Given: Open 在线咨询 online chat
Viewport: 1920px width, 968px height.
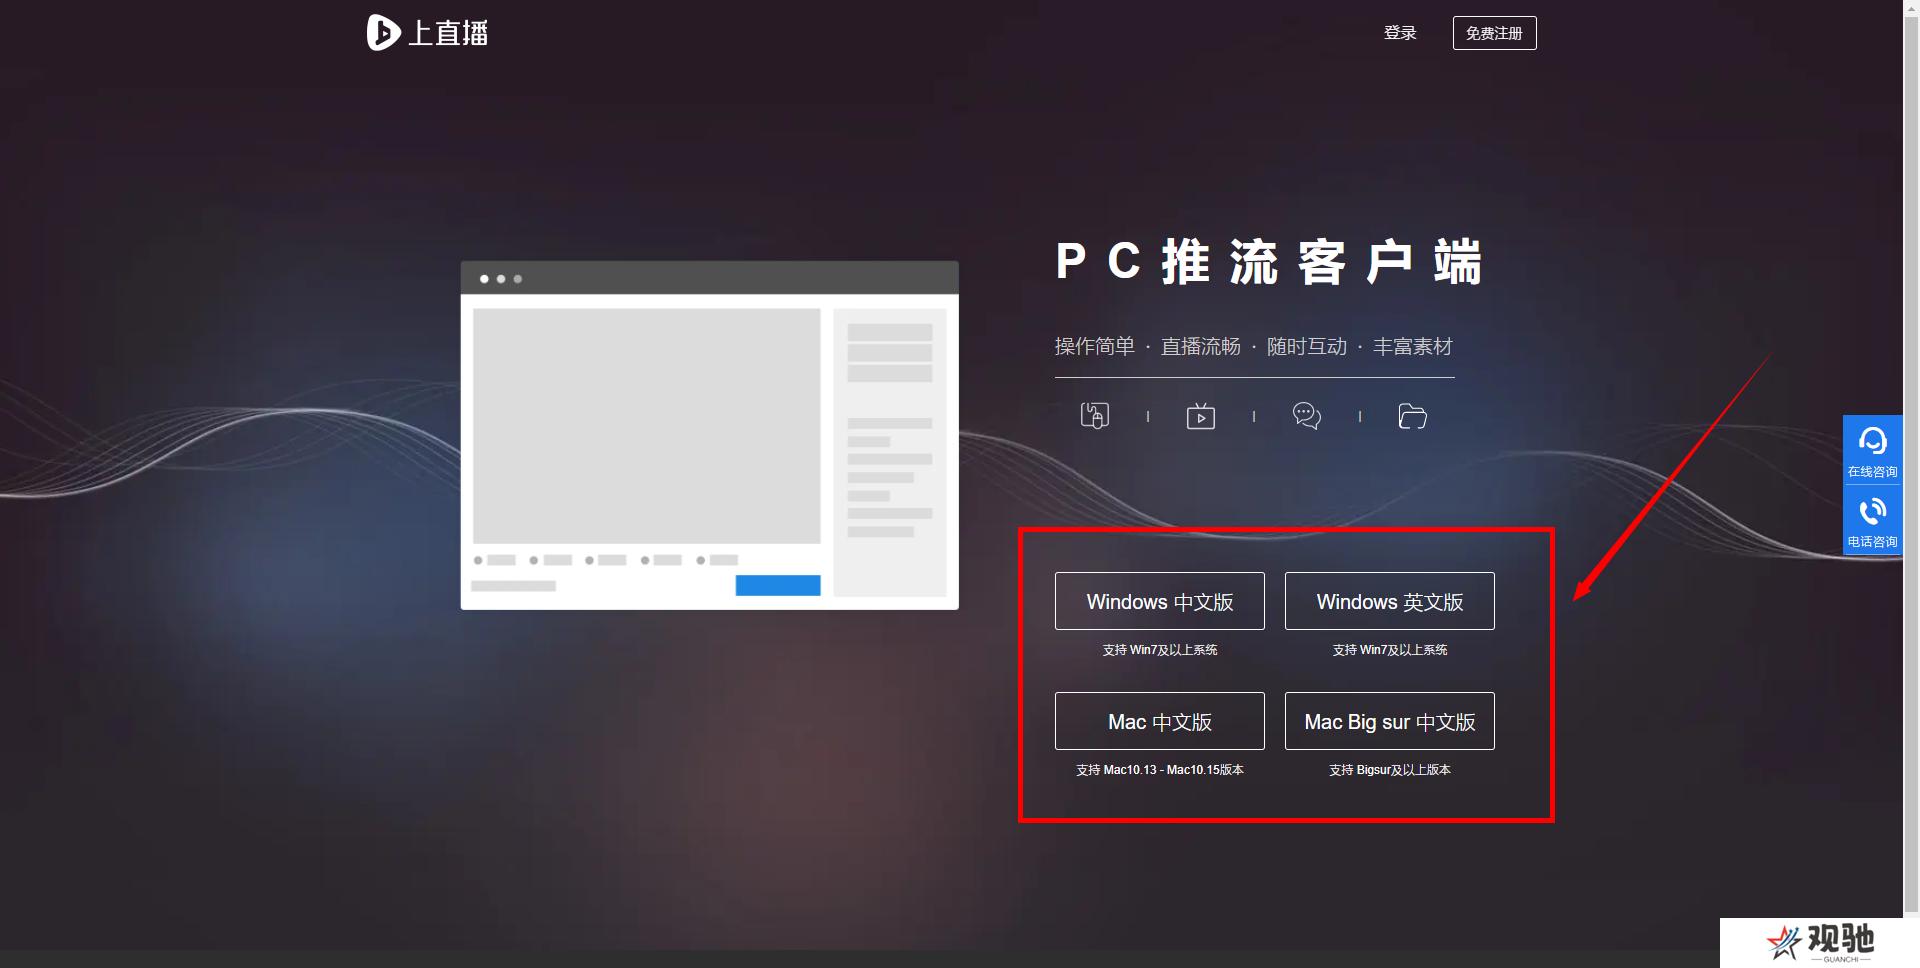Looking at the screenshot, I should [1872, 451].
